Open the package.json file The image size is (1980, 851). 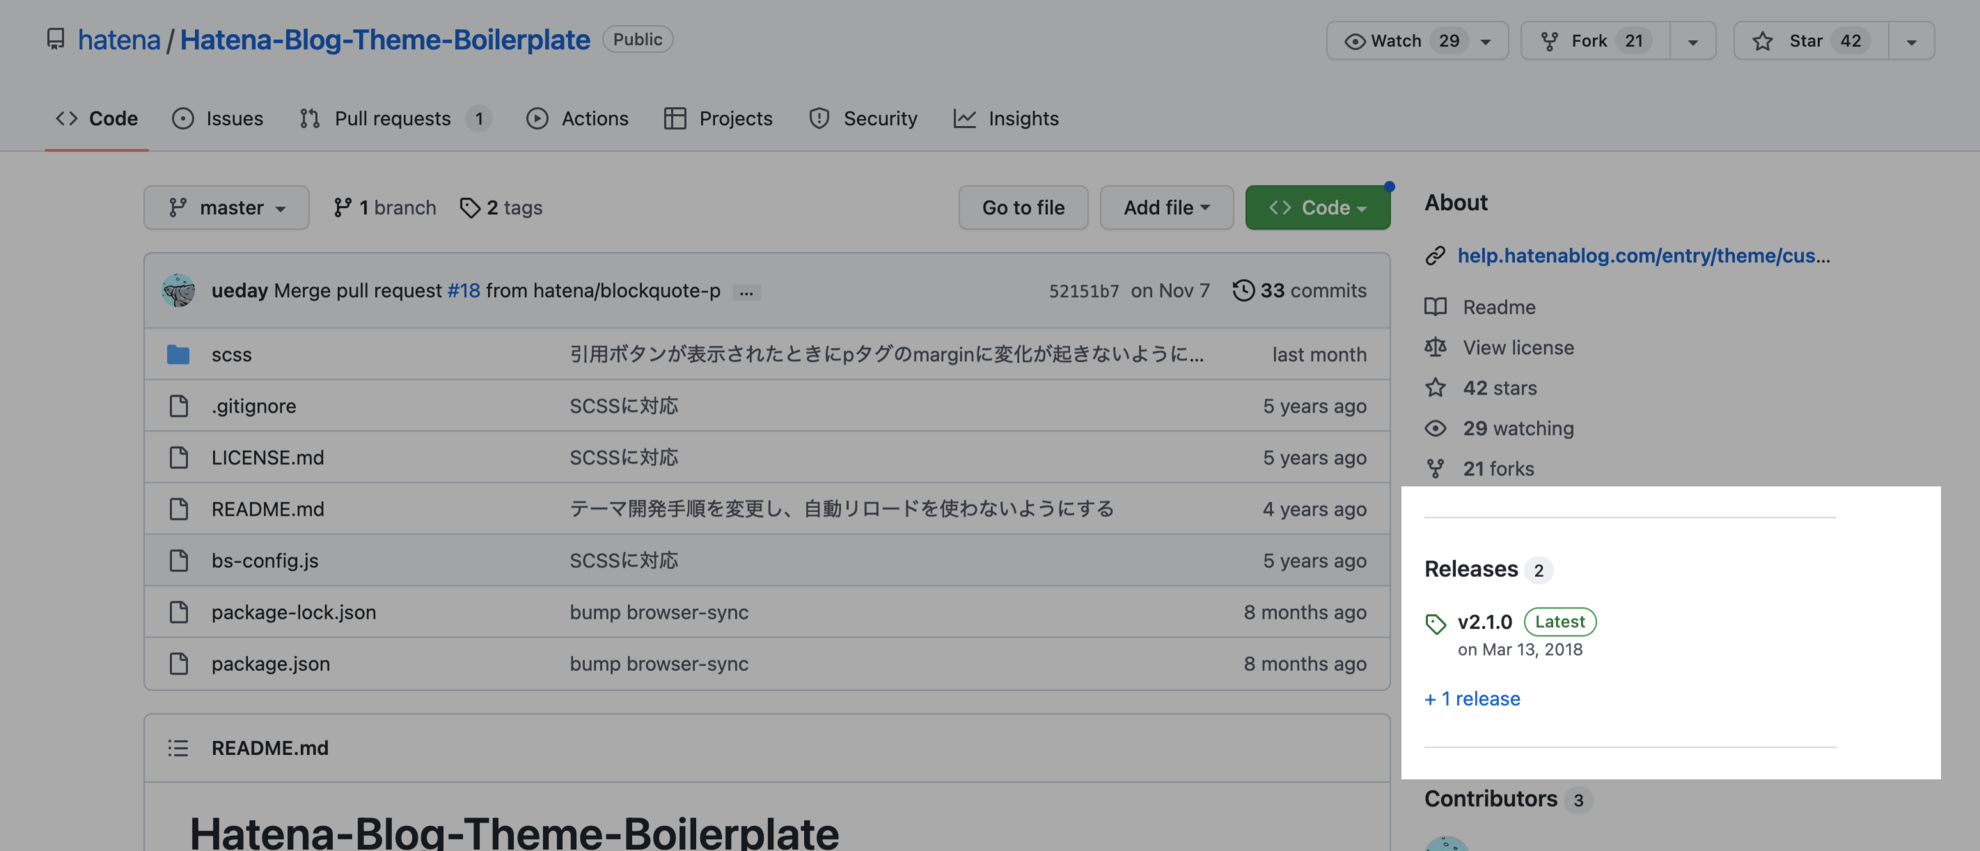pyautogui.click(x=270, y=663)
